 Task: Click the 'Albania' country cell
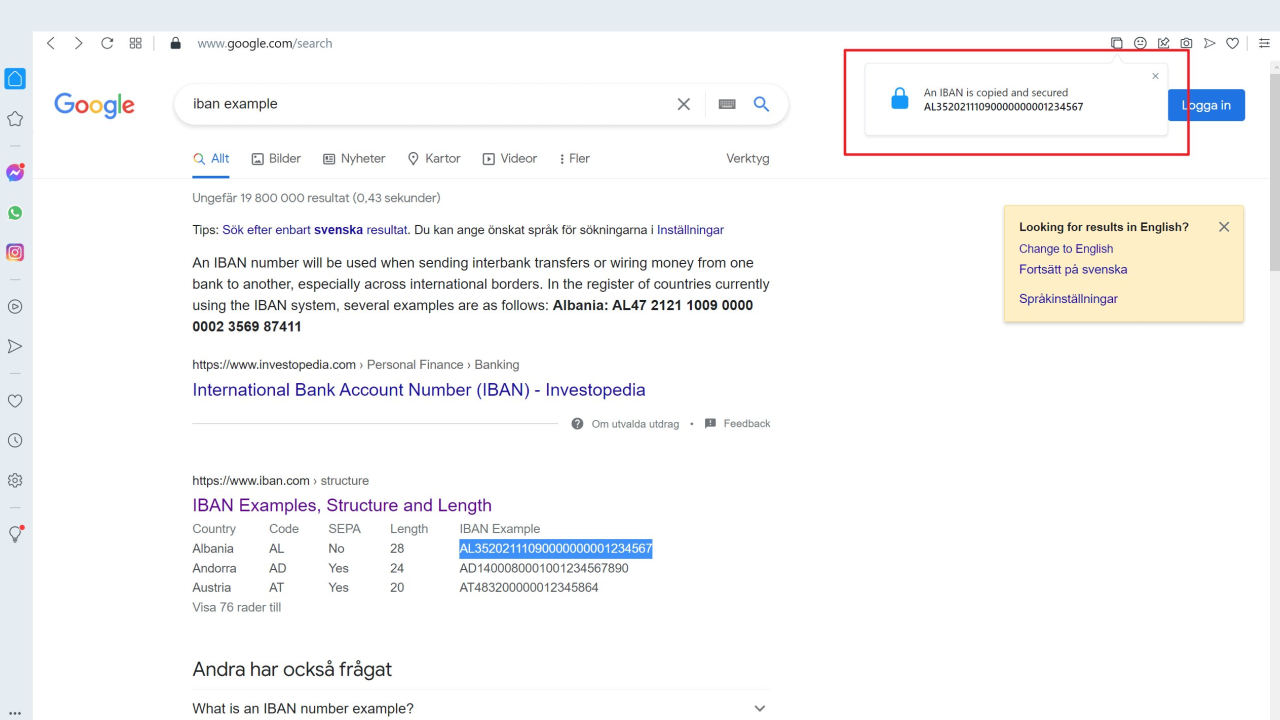pyautogui.click(x=213, y=549)
